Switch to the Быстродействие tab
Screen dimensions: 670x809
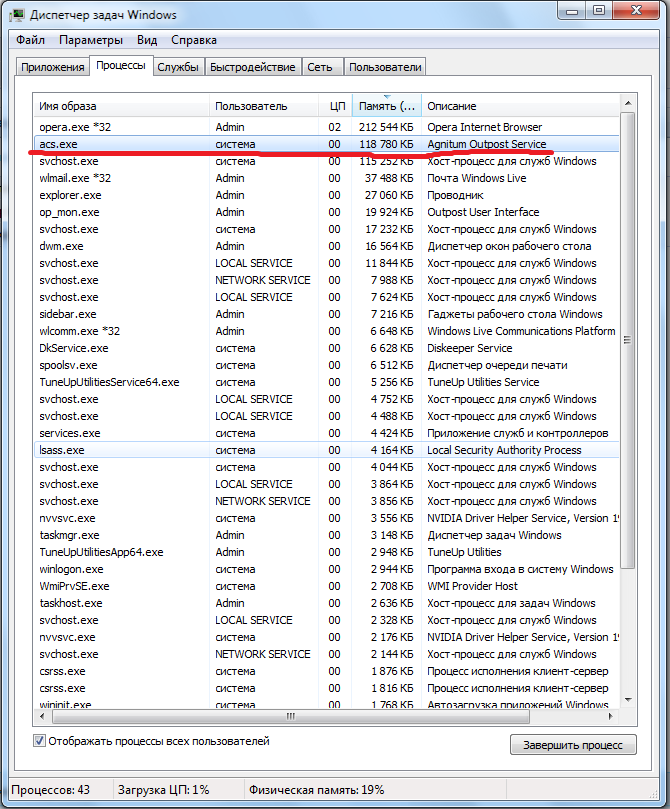point(253,67)
